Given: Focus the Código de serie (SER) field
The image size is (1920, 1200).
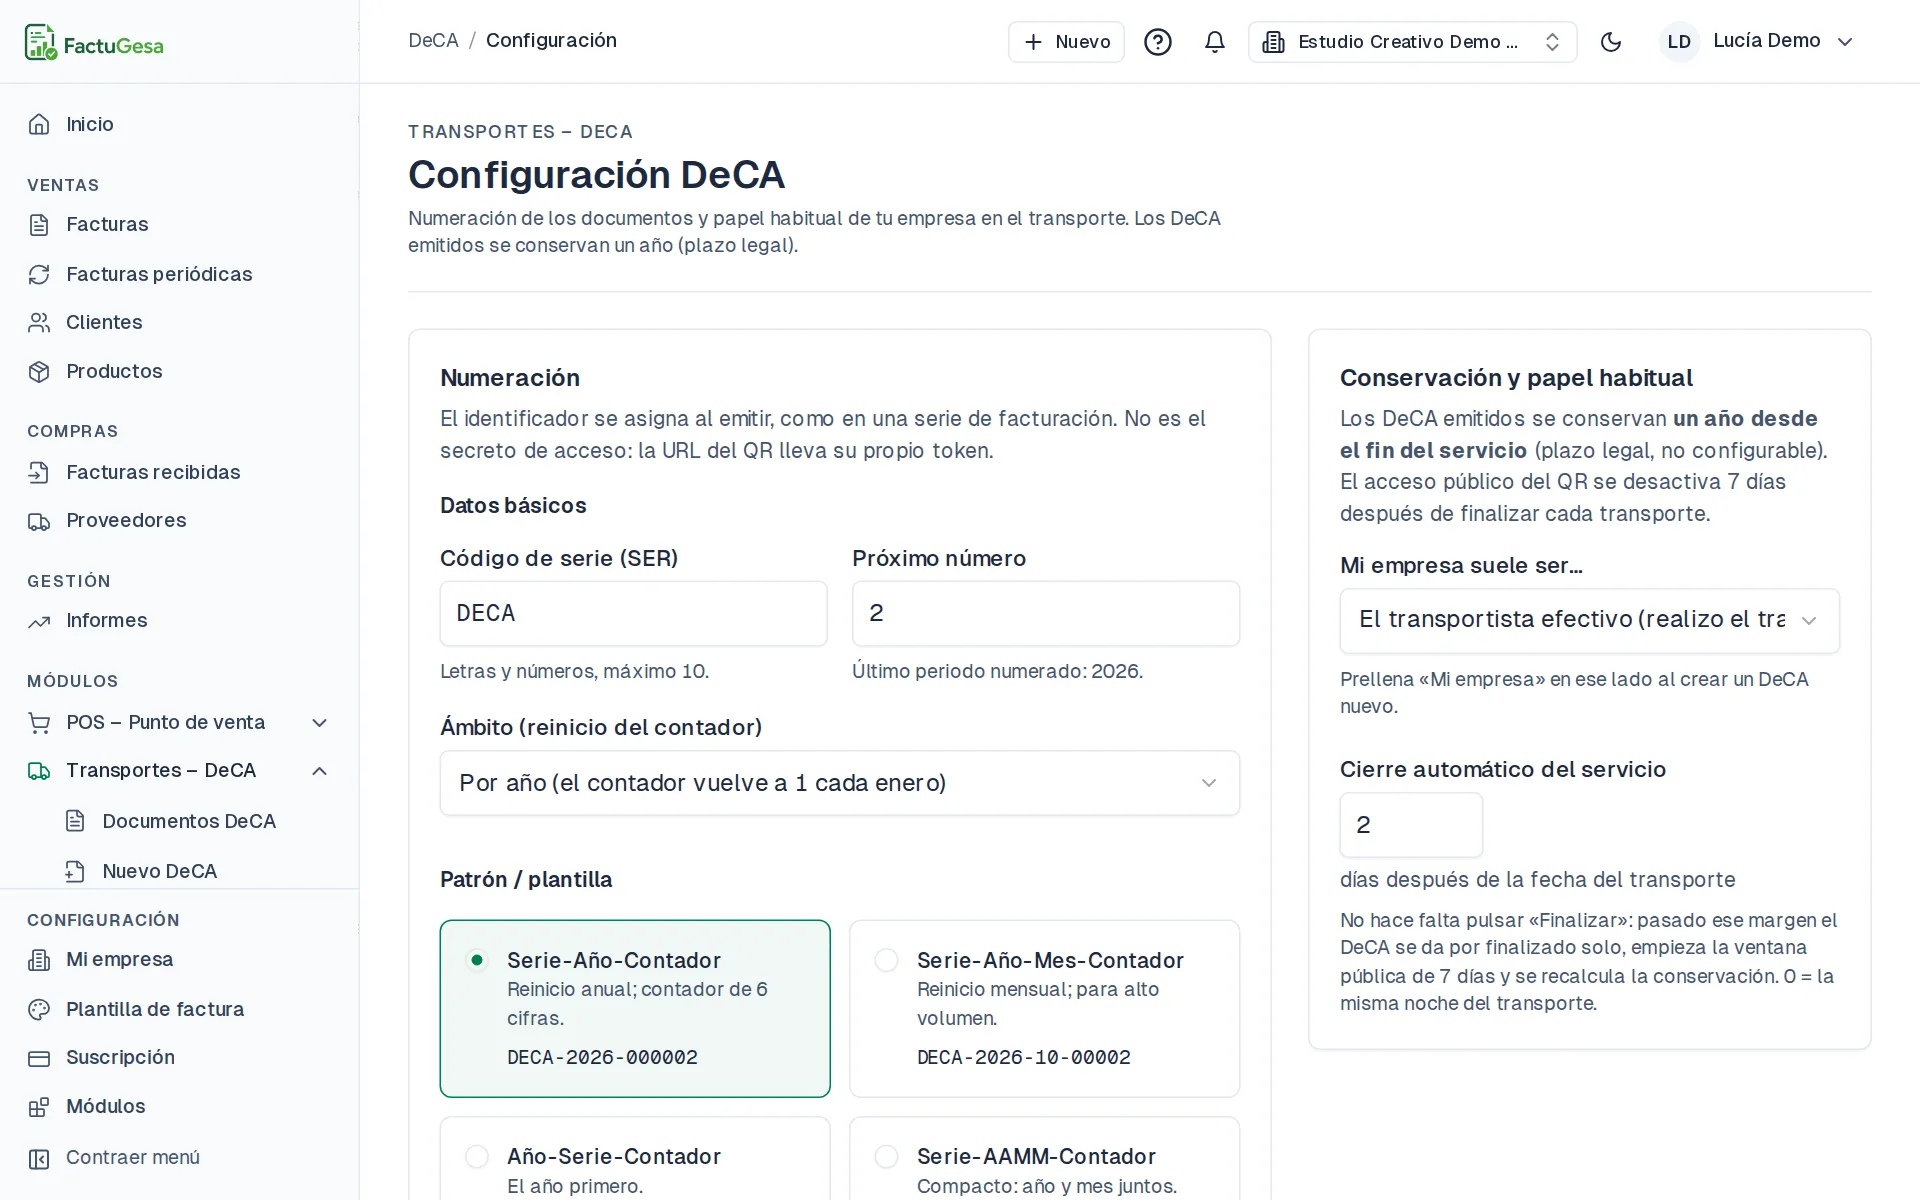Looking at the screenshot, I should coord(634,613).
